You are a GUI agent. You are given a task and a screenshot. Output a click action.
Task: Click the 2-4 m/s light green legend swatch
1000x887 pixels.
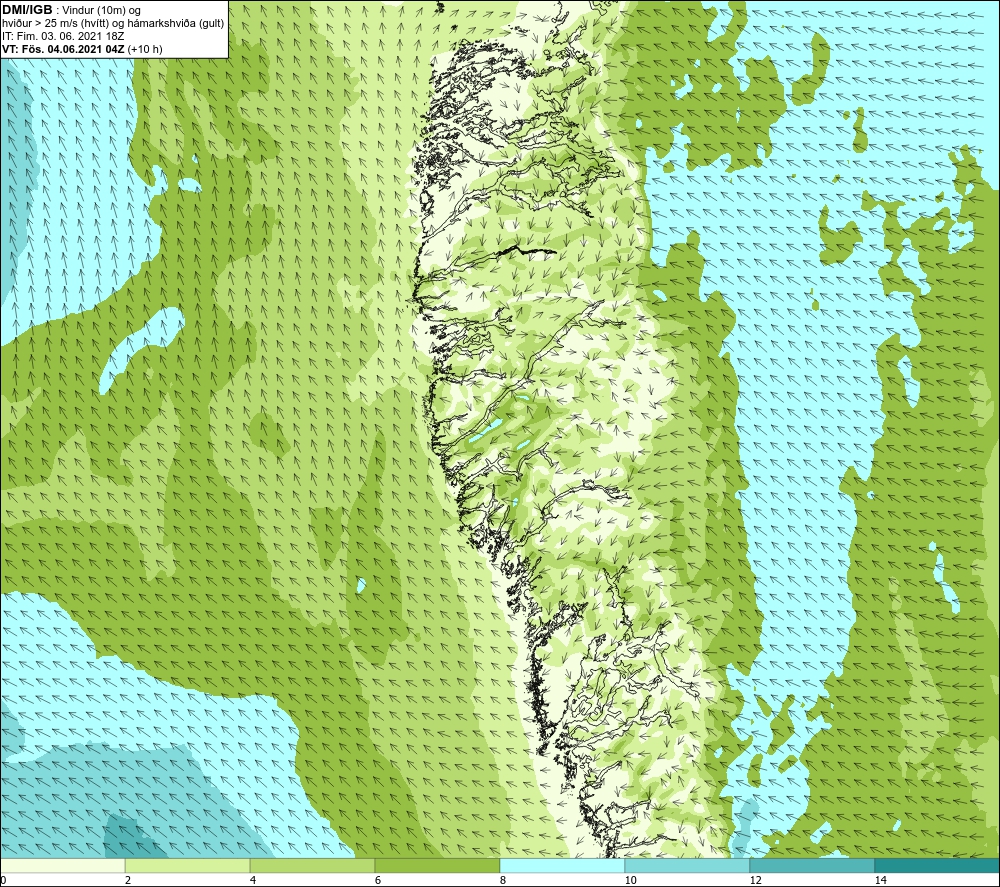[188, 865]
